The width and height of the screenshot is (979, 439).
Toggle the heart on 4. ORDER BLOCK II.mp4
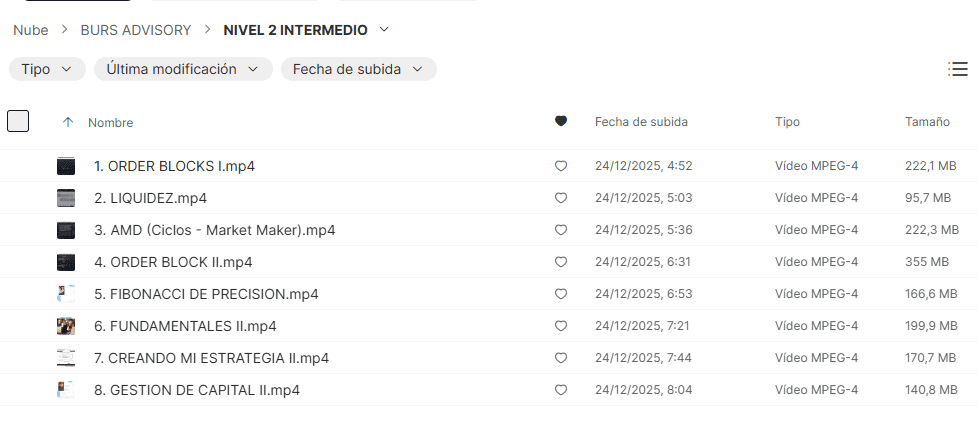pyautogui.click(x=561, y=262)
